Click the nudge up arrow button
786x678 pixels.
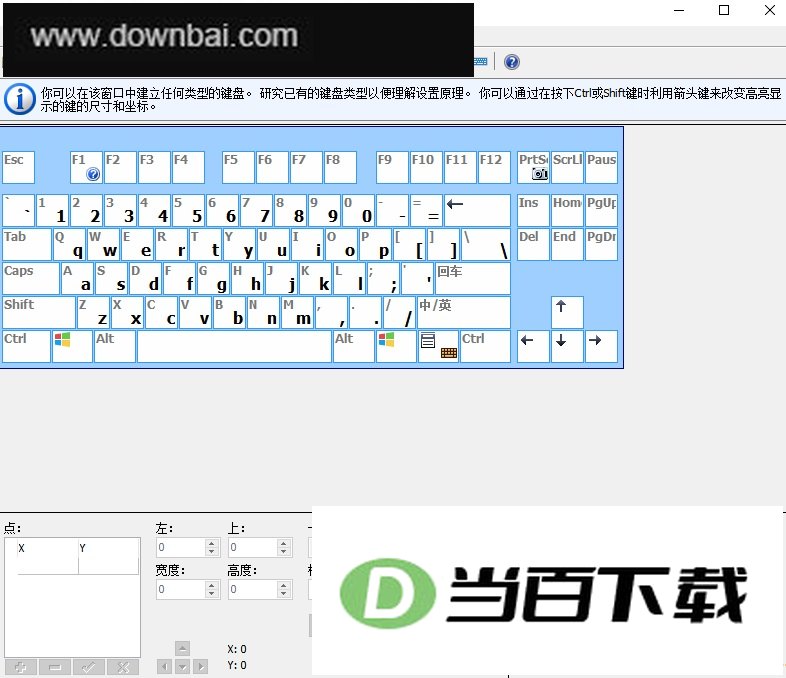pos(182,648)
